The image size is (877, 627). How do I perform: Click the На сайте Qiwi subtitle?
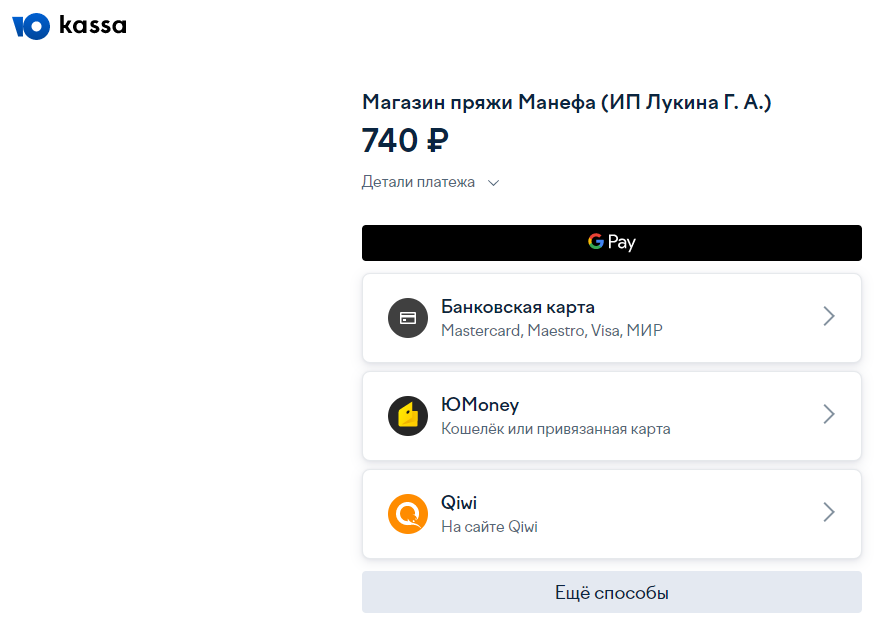[489, 527]
